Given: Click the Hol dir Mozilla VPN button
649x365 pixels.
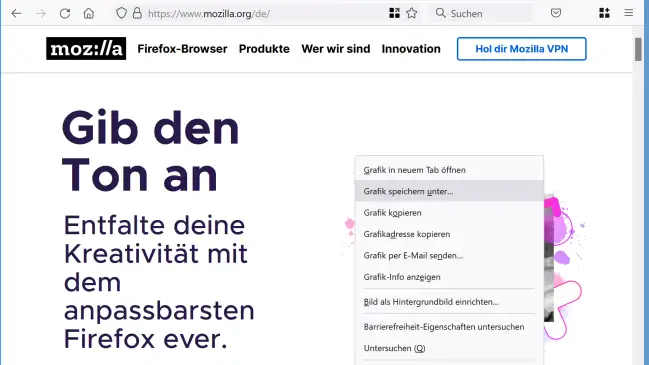Looking at the screenshot, I should point(522,49).
